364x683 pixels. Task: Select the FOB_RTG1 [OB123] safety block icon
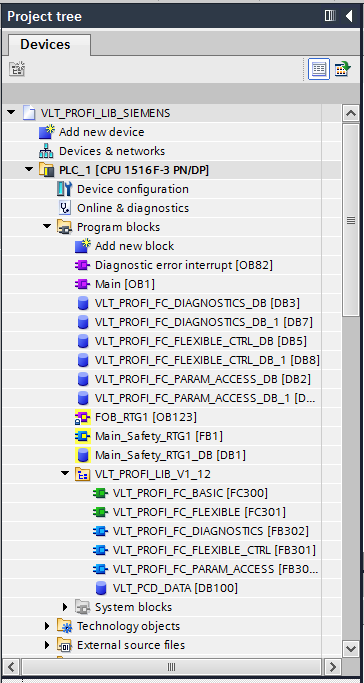[82, 417]
